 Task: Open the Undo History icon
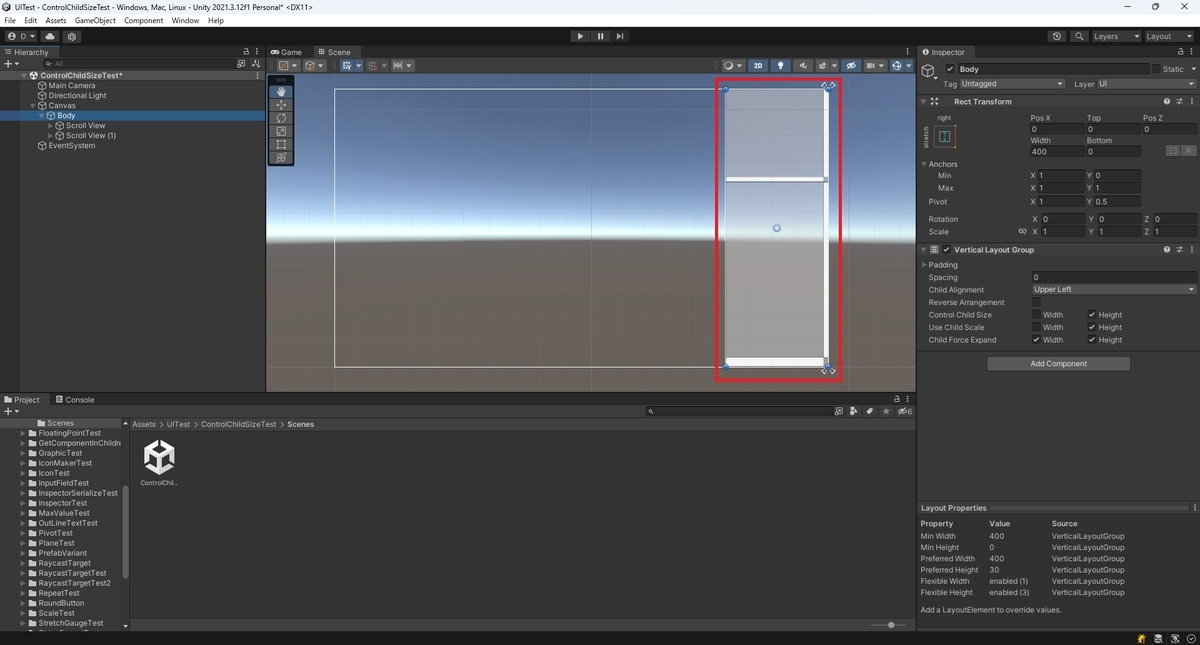1057,36
